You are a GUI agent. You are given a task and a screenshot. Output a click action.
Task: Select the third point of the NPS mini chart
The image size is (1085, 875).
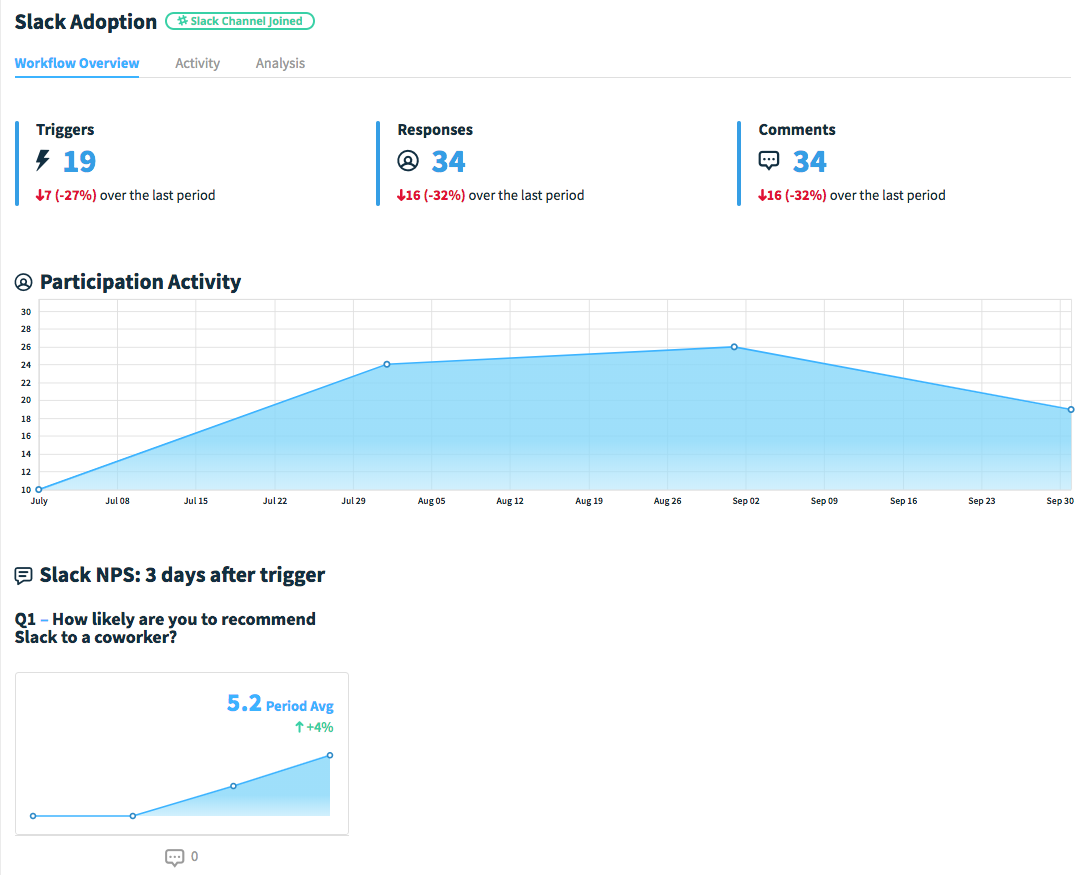click(x=233, y=786)
